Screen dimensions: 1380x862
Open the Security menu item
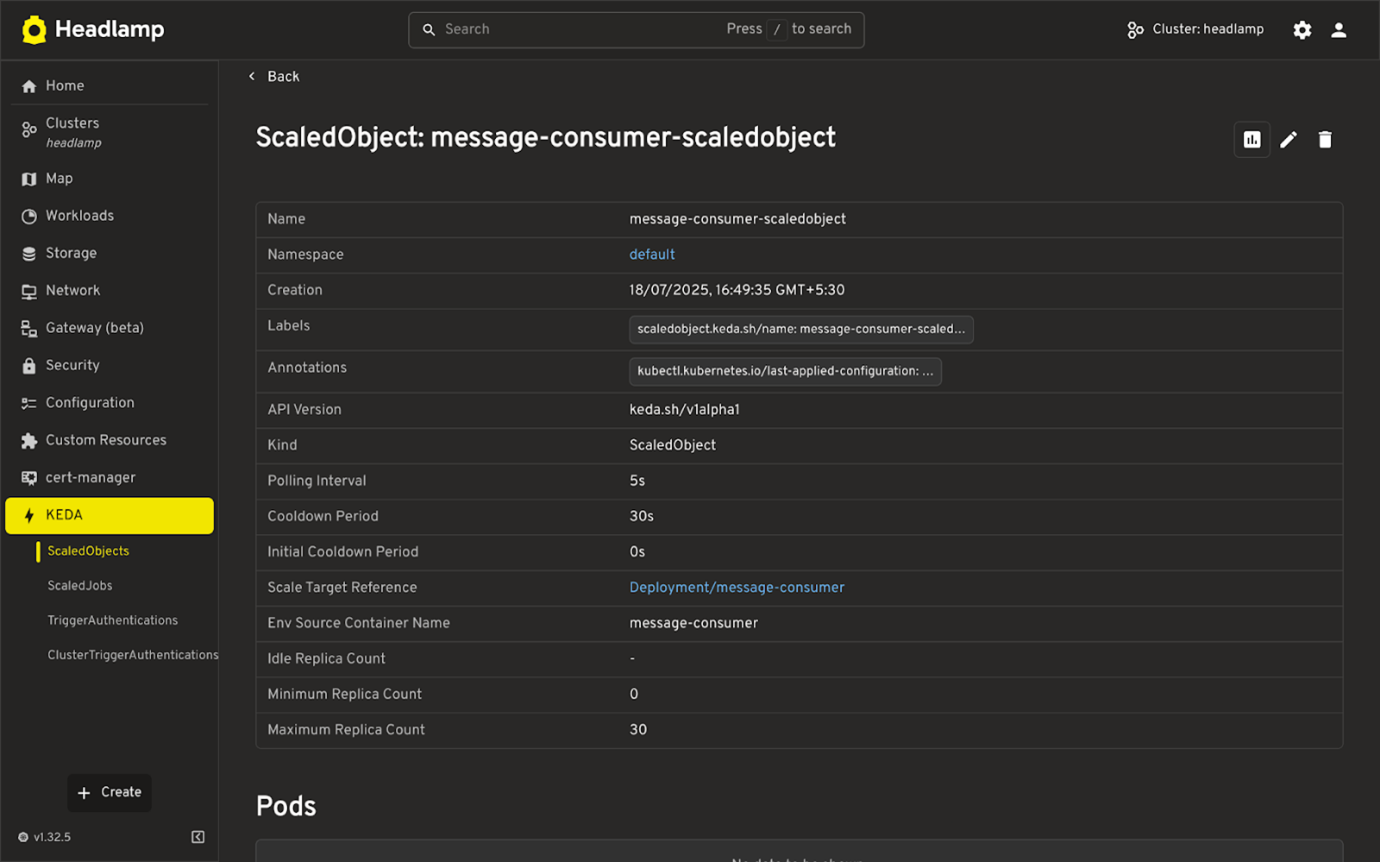109,366
